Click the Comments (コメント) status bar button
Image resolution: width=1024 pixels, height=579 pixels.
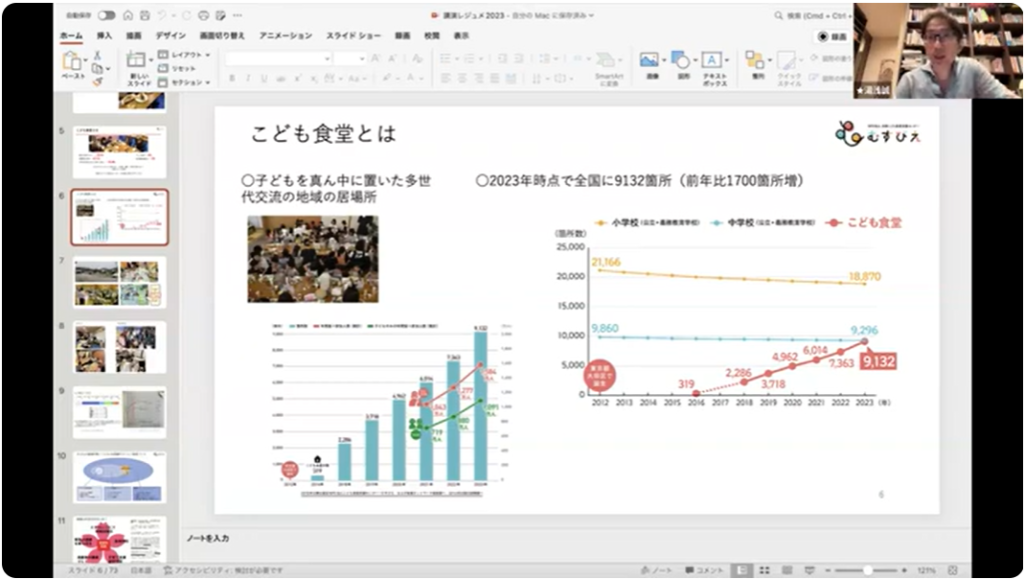click(704, 571)
